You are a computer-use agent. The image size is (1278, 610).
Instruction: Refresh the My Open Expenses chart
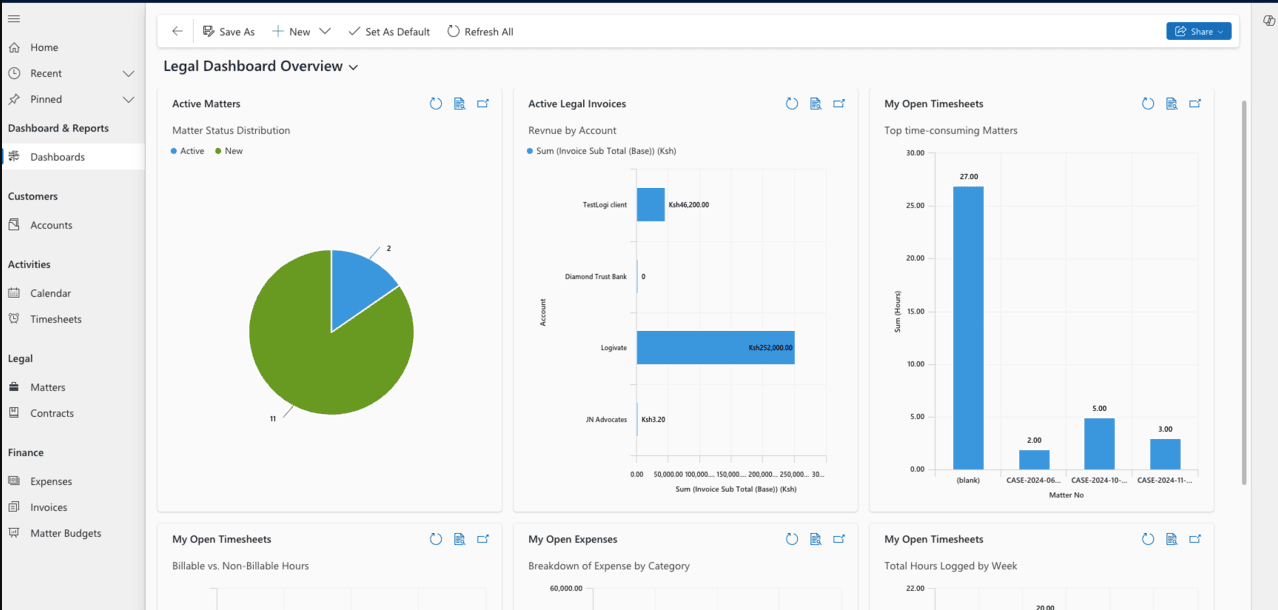click(x=791, y=539)
